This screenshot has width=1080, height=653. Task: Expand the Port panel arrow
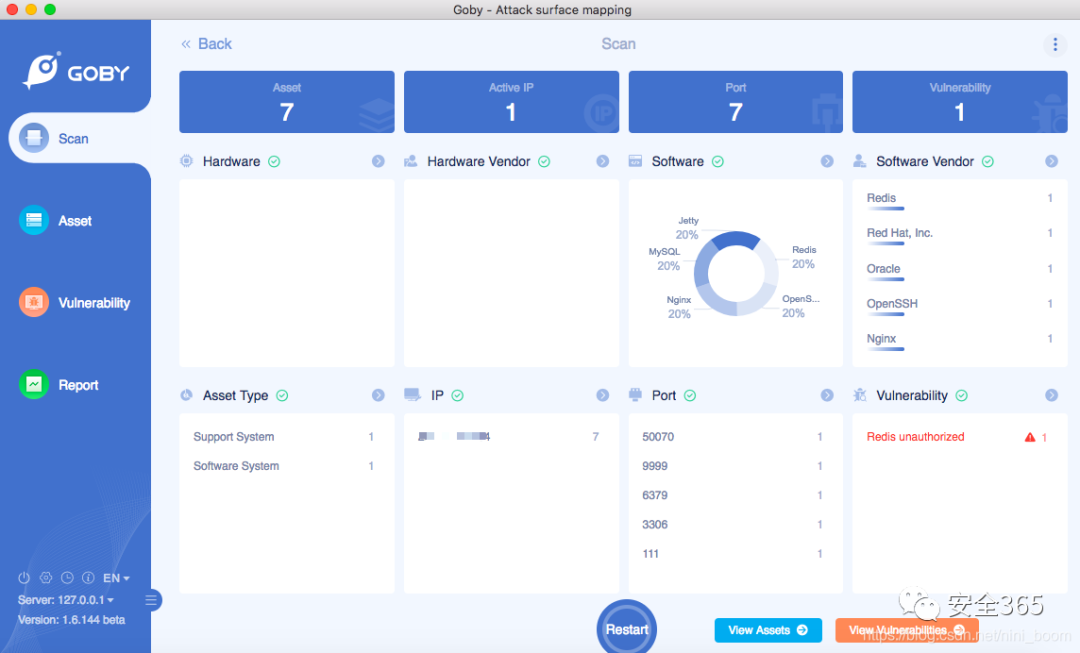827,395
